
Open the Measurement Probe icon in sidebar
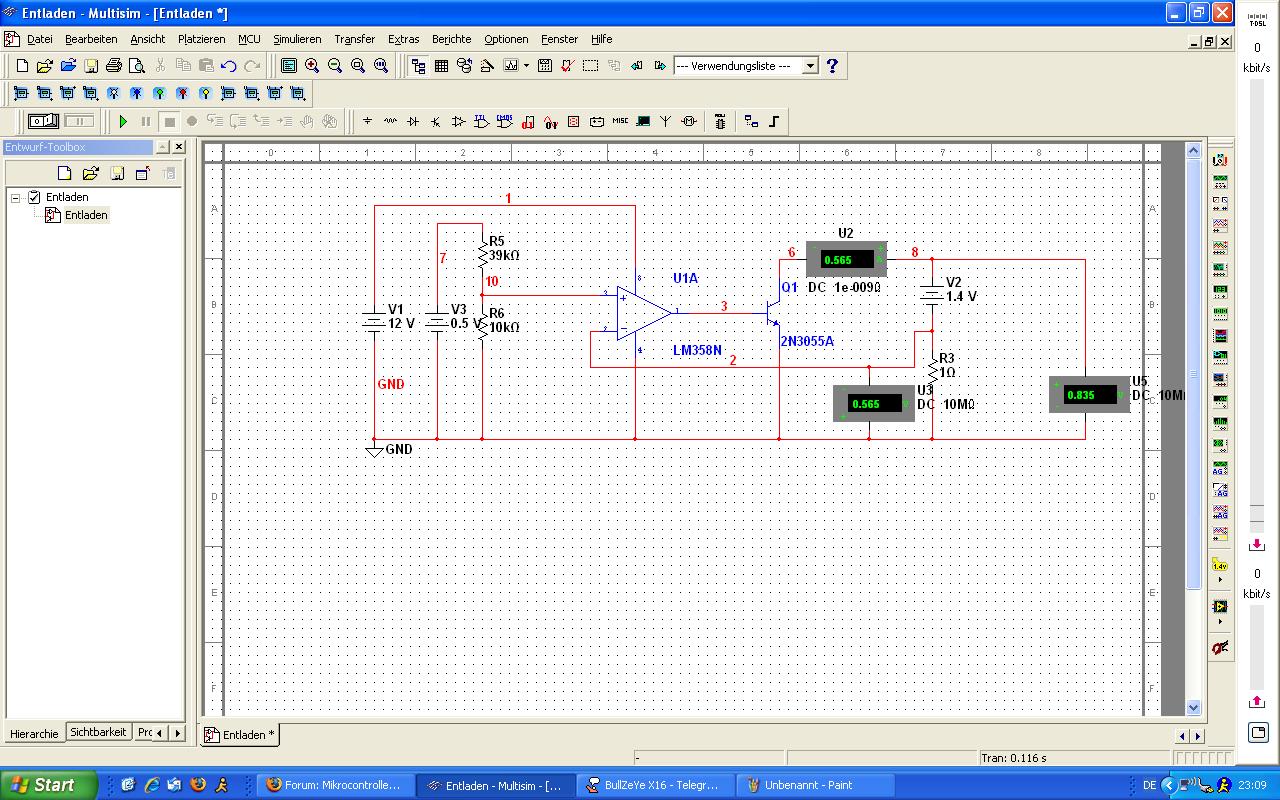tap(1220, 565)
